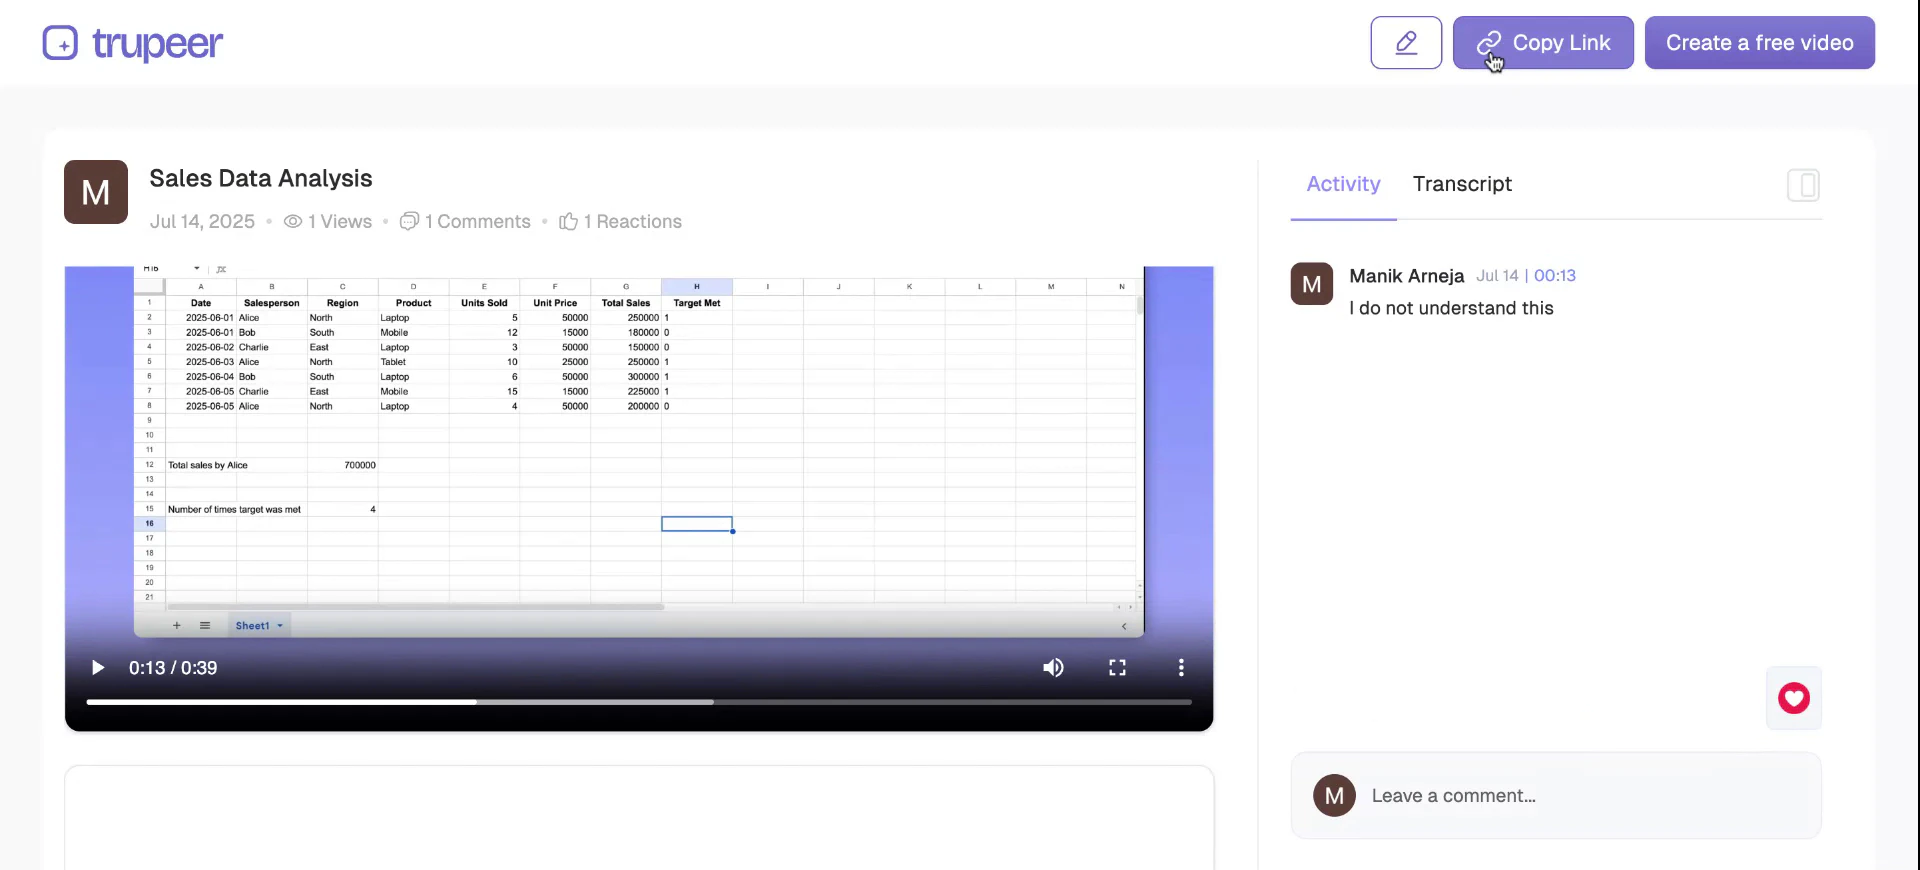Click the sheet scroll left chevron
Screen dimensions: 1920x870
click(x=1124, y=626)
